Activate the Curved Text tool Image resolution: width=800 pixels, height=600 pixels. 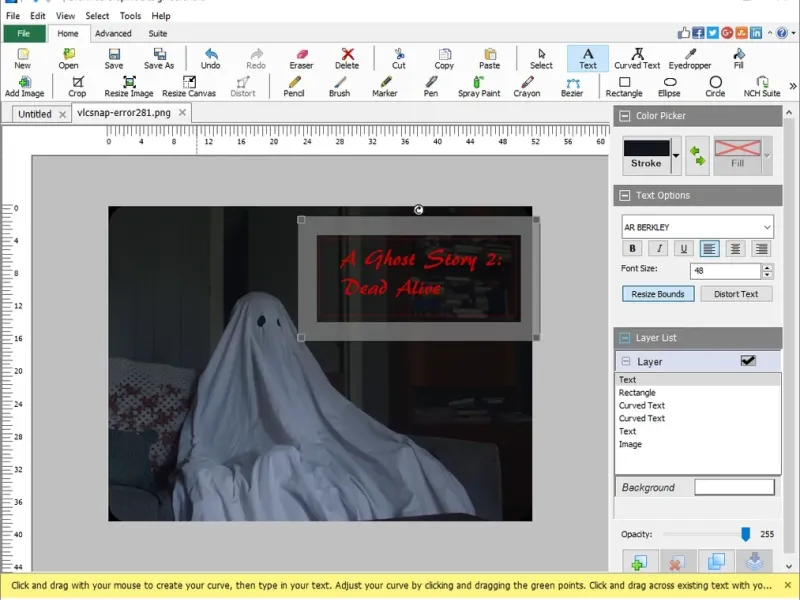click(x=637, y=58)
